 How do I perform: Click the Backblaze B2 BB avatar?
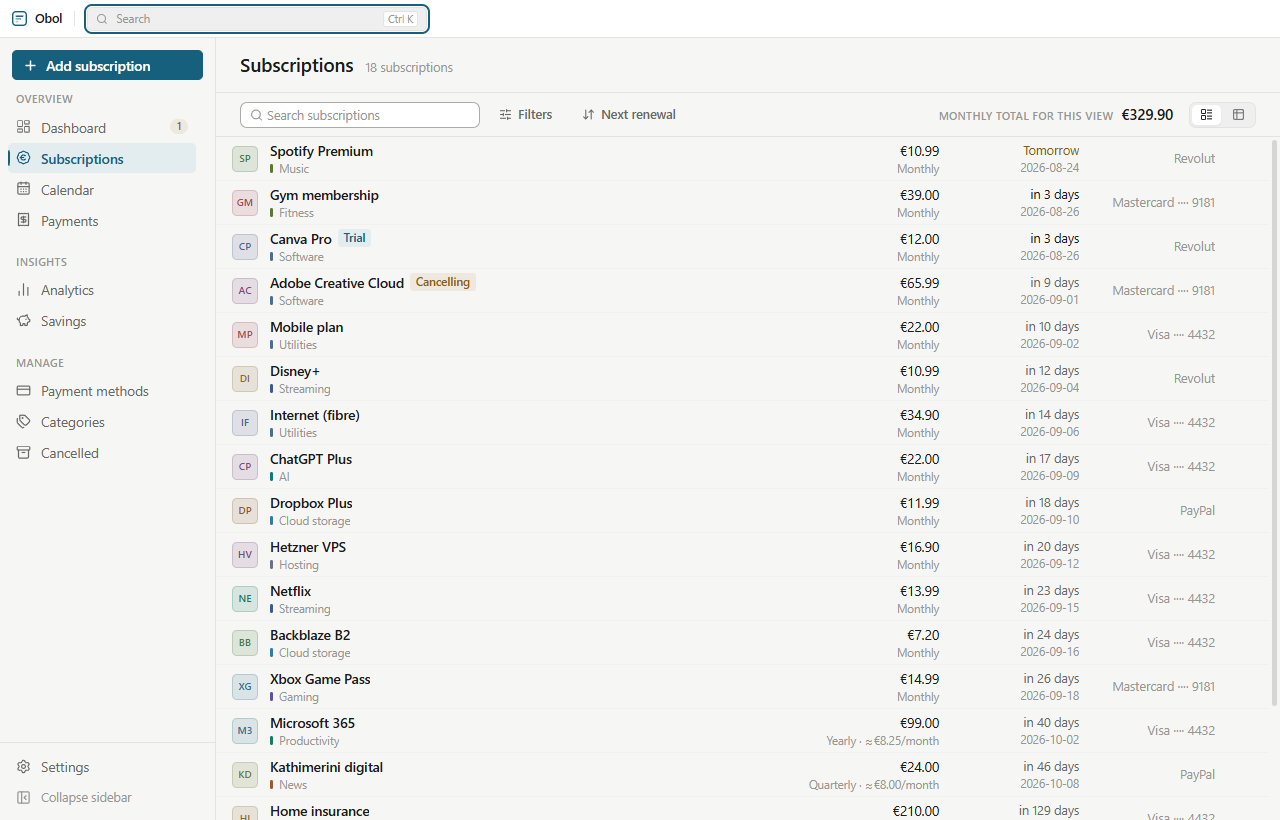coord(245,643)
